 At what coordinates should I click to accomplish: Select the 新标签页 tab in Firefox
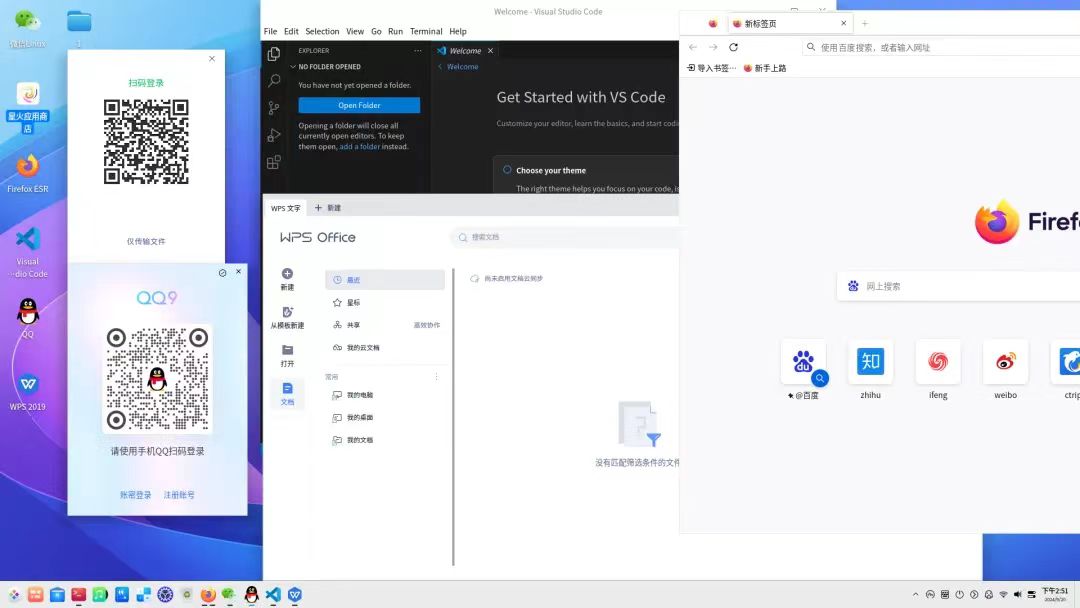click(790, 23)
